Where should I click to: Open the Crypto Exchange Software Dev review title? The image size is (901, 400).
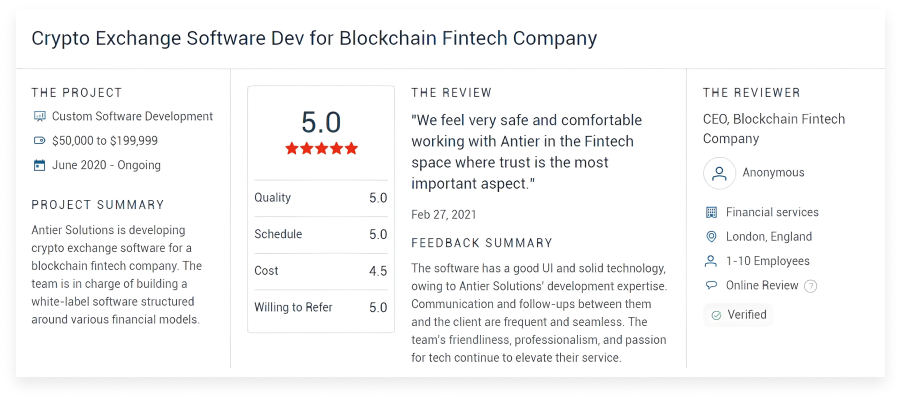click(x=314, y=39)
